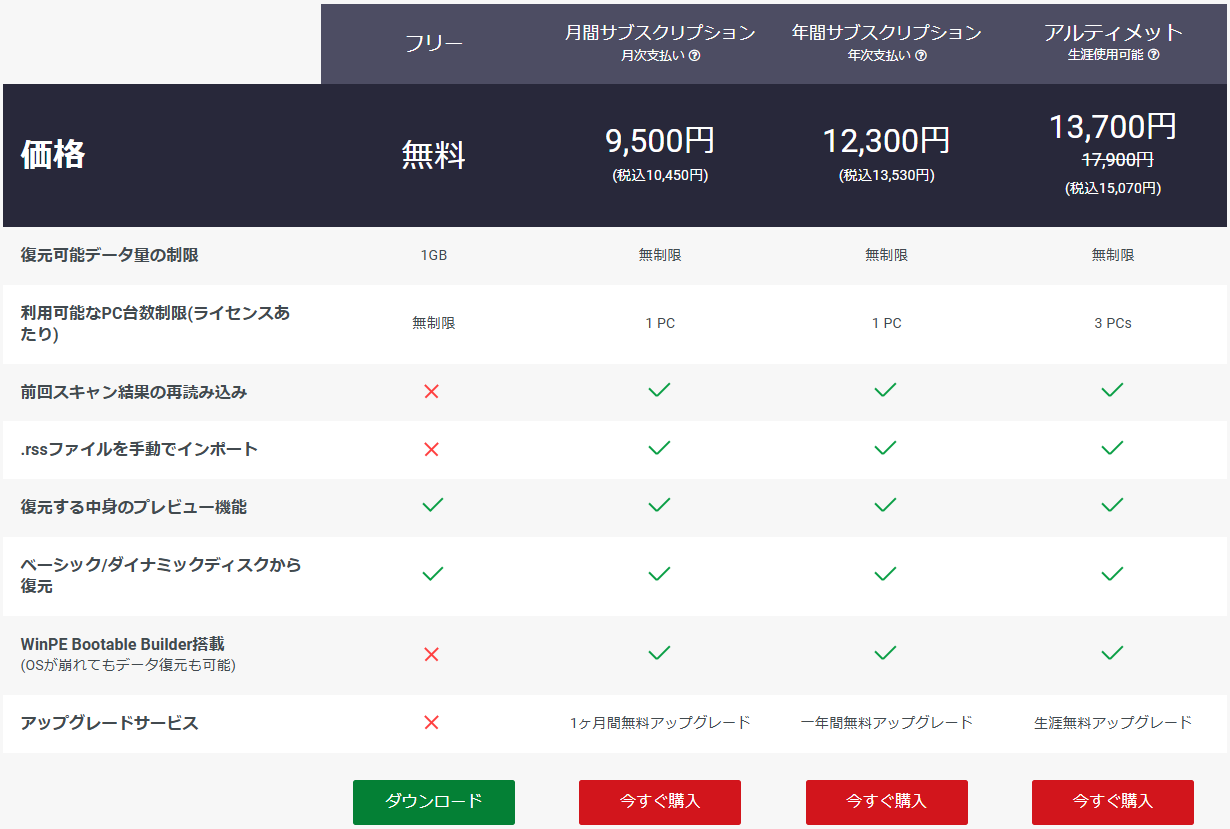Click help icon beside 年次支払い
The image size is (1230, 829).
921,56
